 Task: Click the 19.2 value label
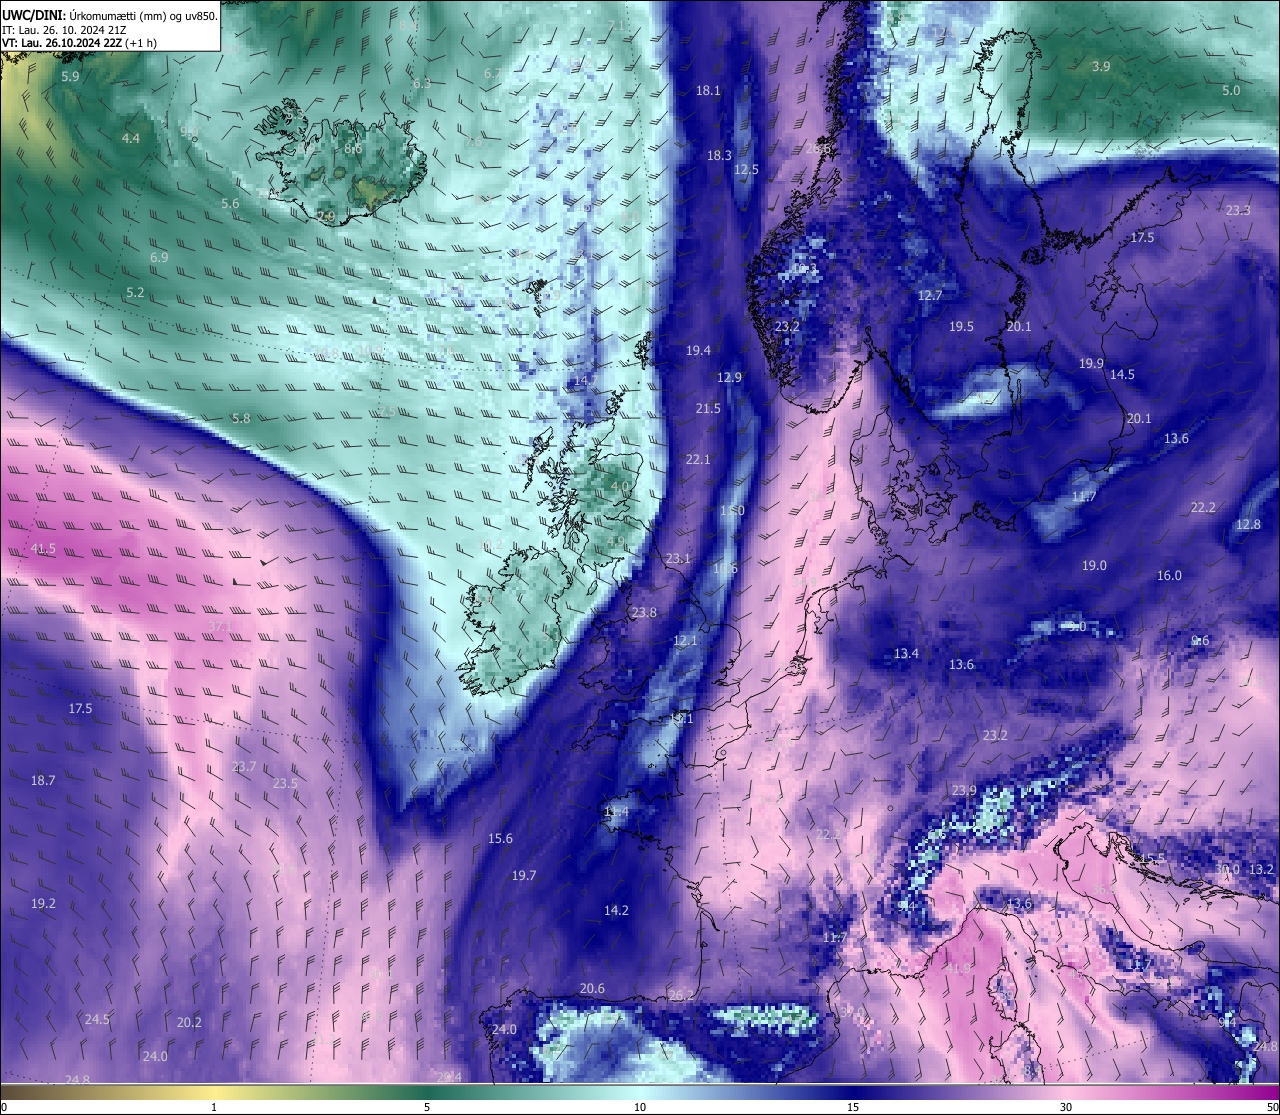[43, 903]
